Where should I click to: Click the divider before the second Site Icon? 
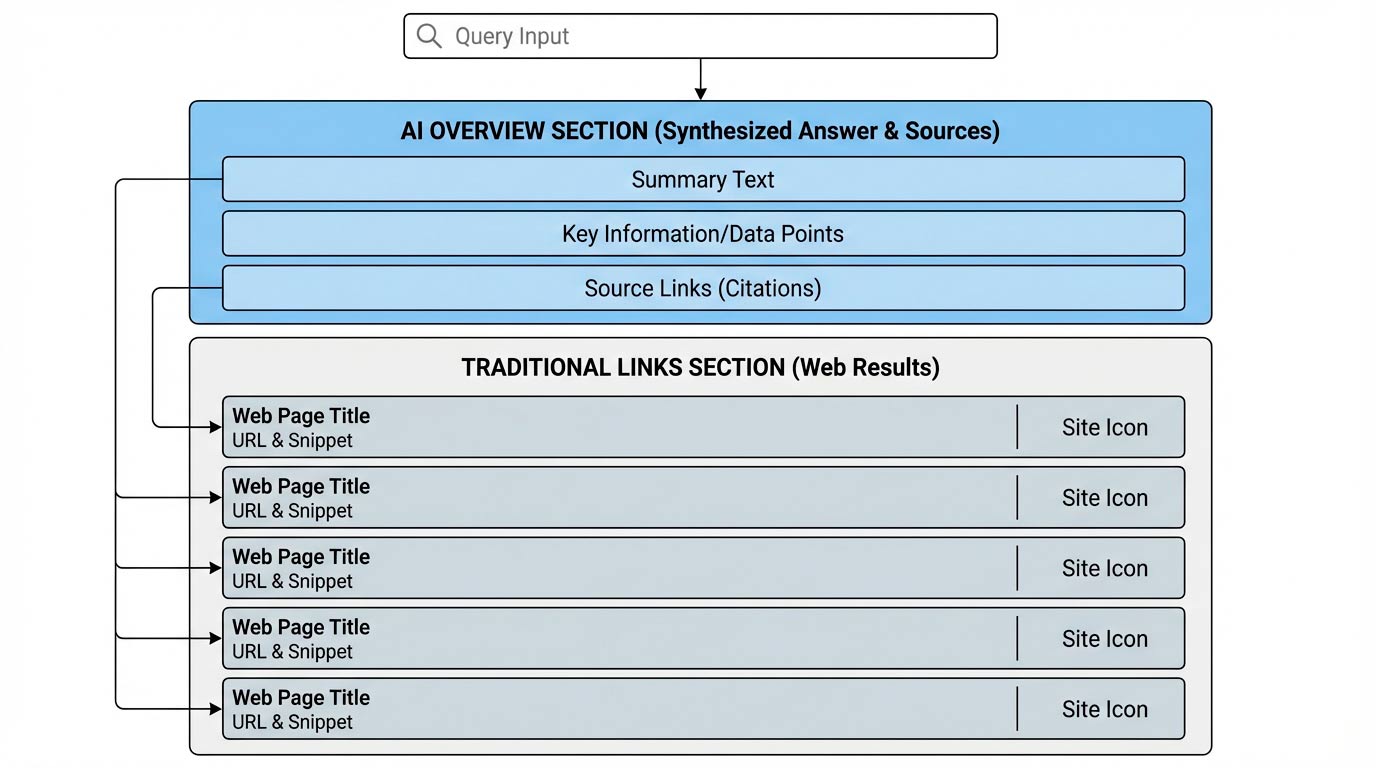click(1017, 497)
